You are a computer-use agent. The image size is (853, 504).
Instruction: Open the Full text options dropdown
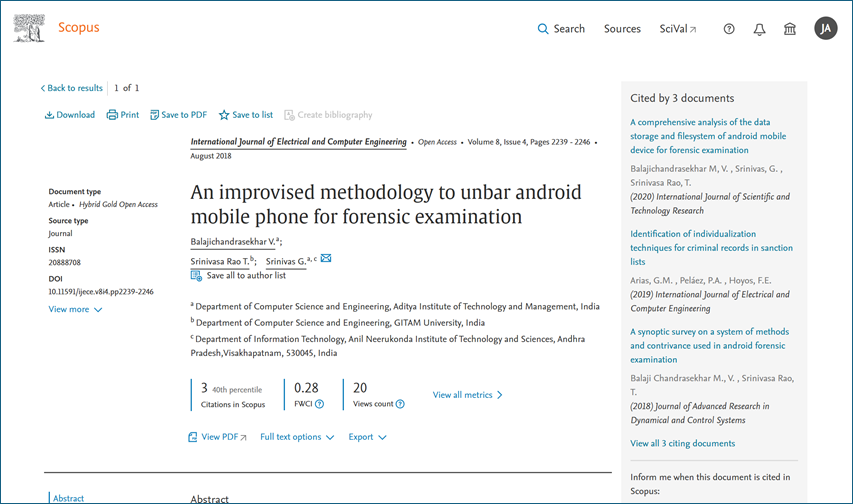(x=297, y=437)
